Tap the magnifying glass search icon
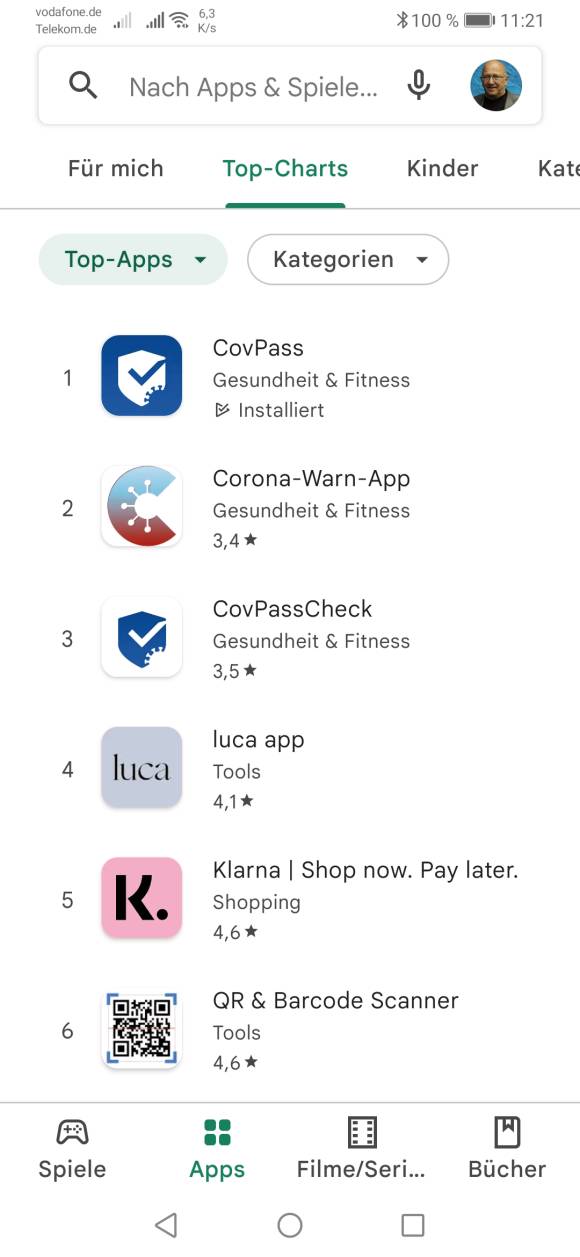This screenshot has width=580, height=1257. (83, 86)
